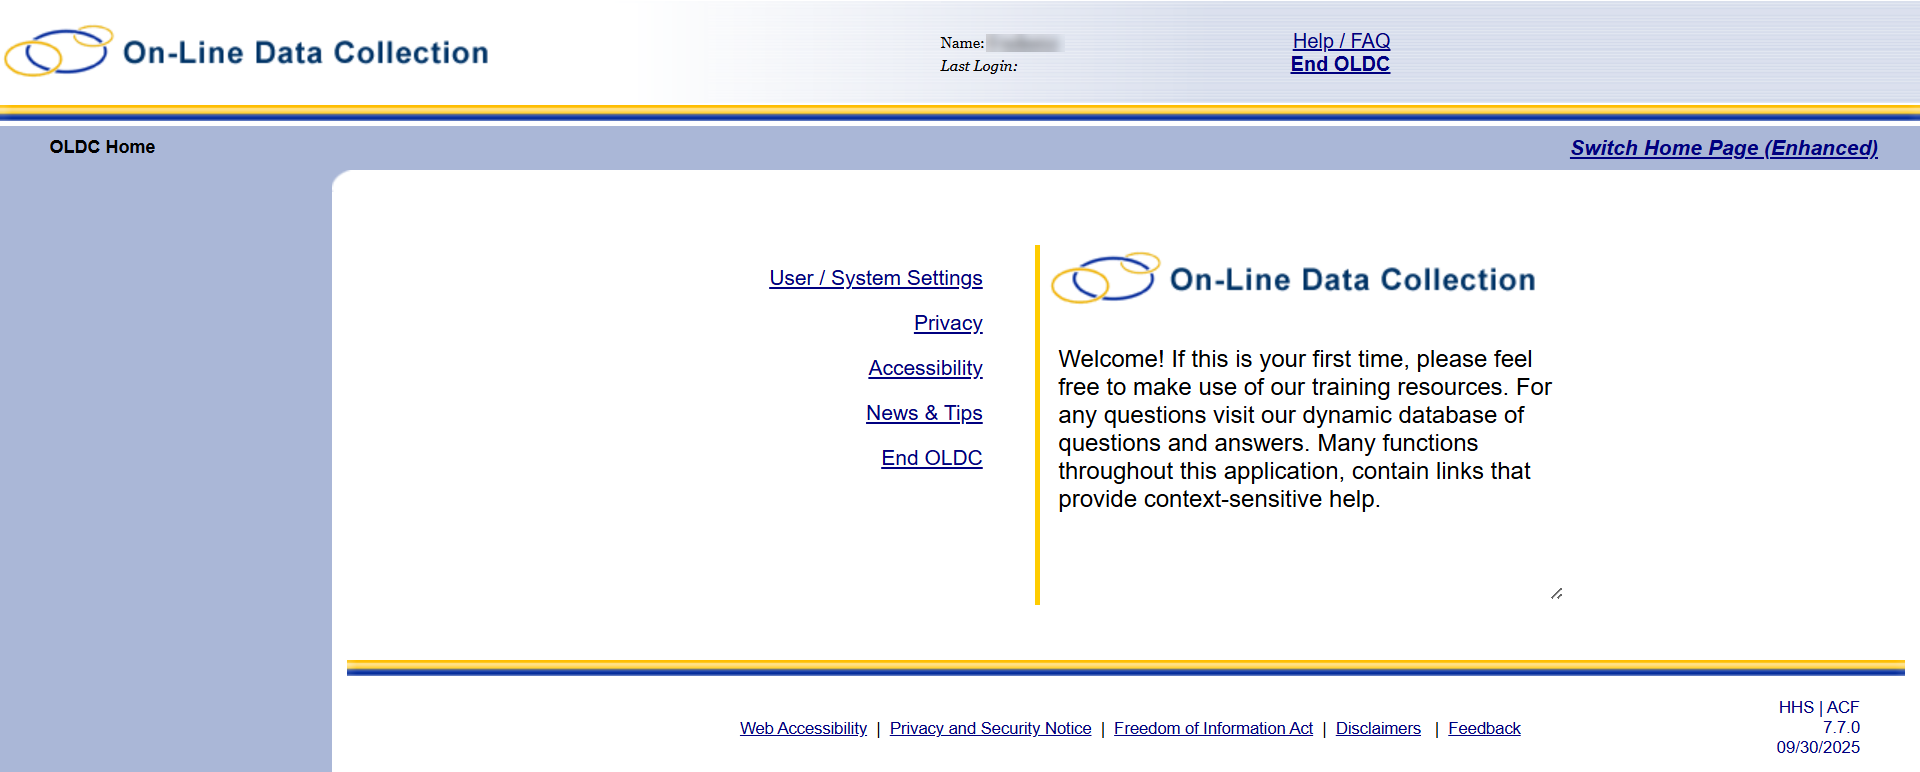Select the OLDC Home menu item

(x=102, y=147)
